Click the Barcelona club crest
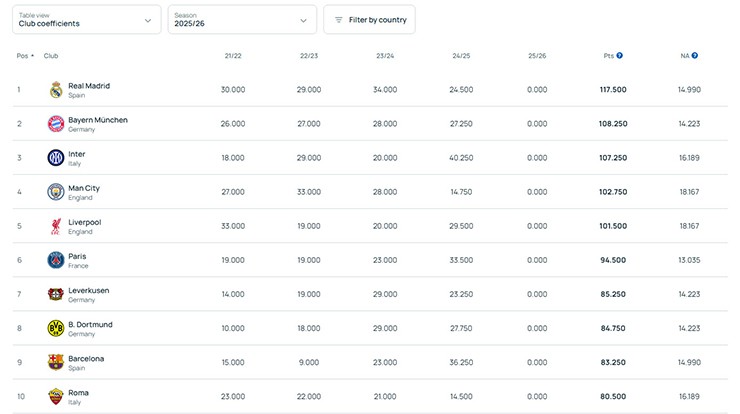 coord(56,362)
